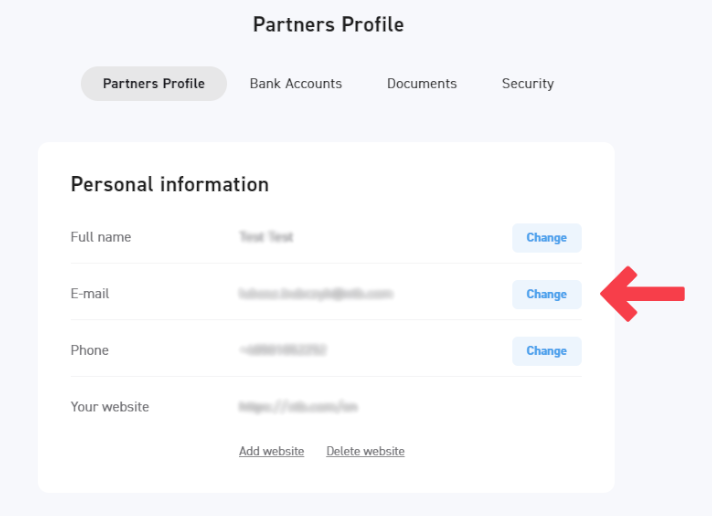Click the Delete website link
712x516 pixels.
click(x=365, y=451)
